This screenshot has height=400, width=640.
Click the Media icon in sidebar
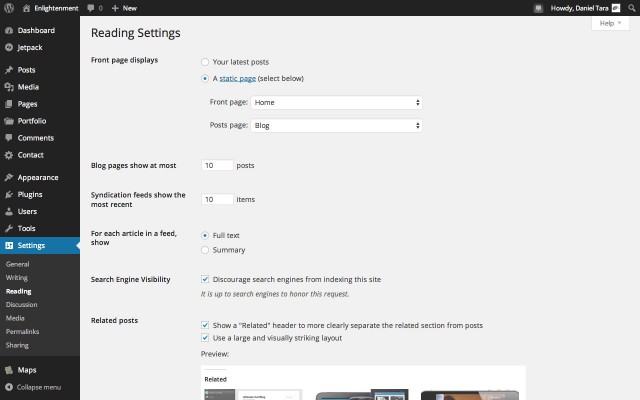(9, 87)
